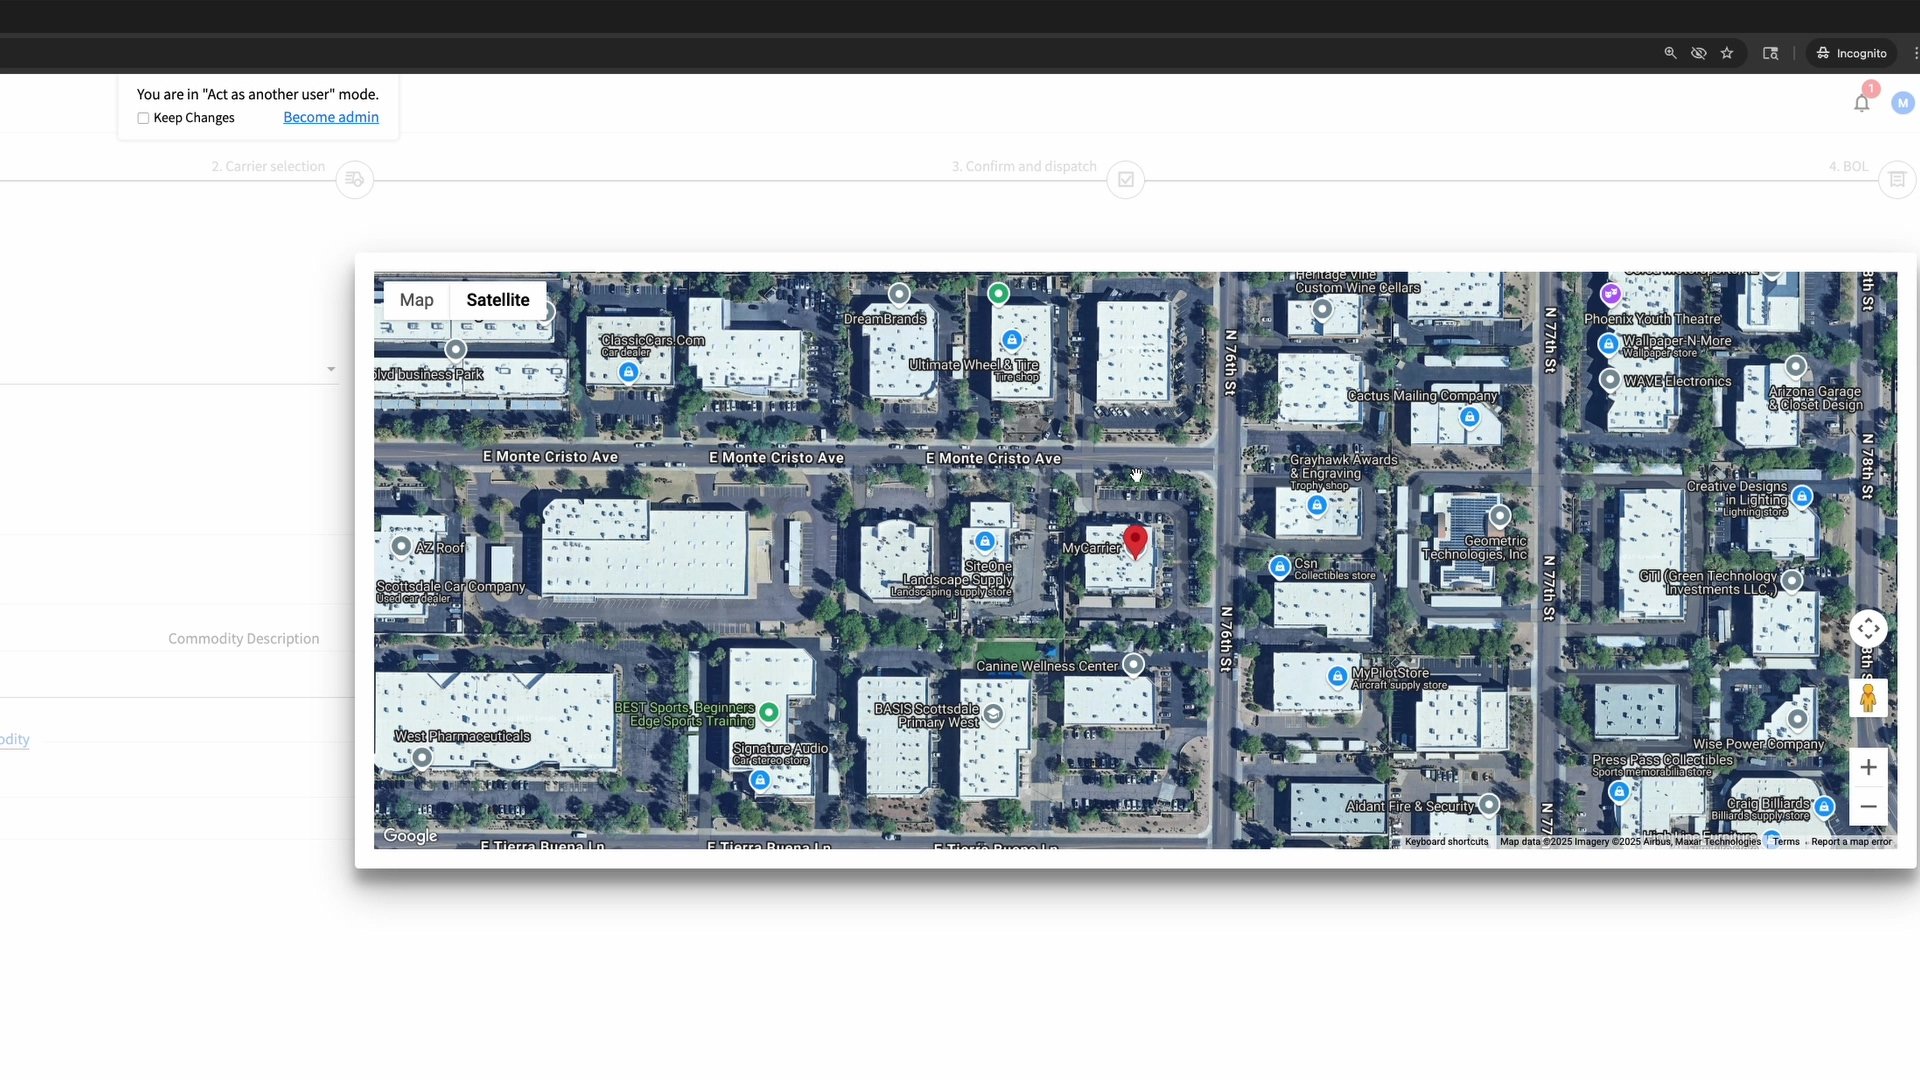Click the browser zoom magnifier icon
This screenshot has width=1920, height=1080.
[1670, 53]
